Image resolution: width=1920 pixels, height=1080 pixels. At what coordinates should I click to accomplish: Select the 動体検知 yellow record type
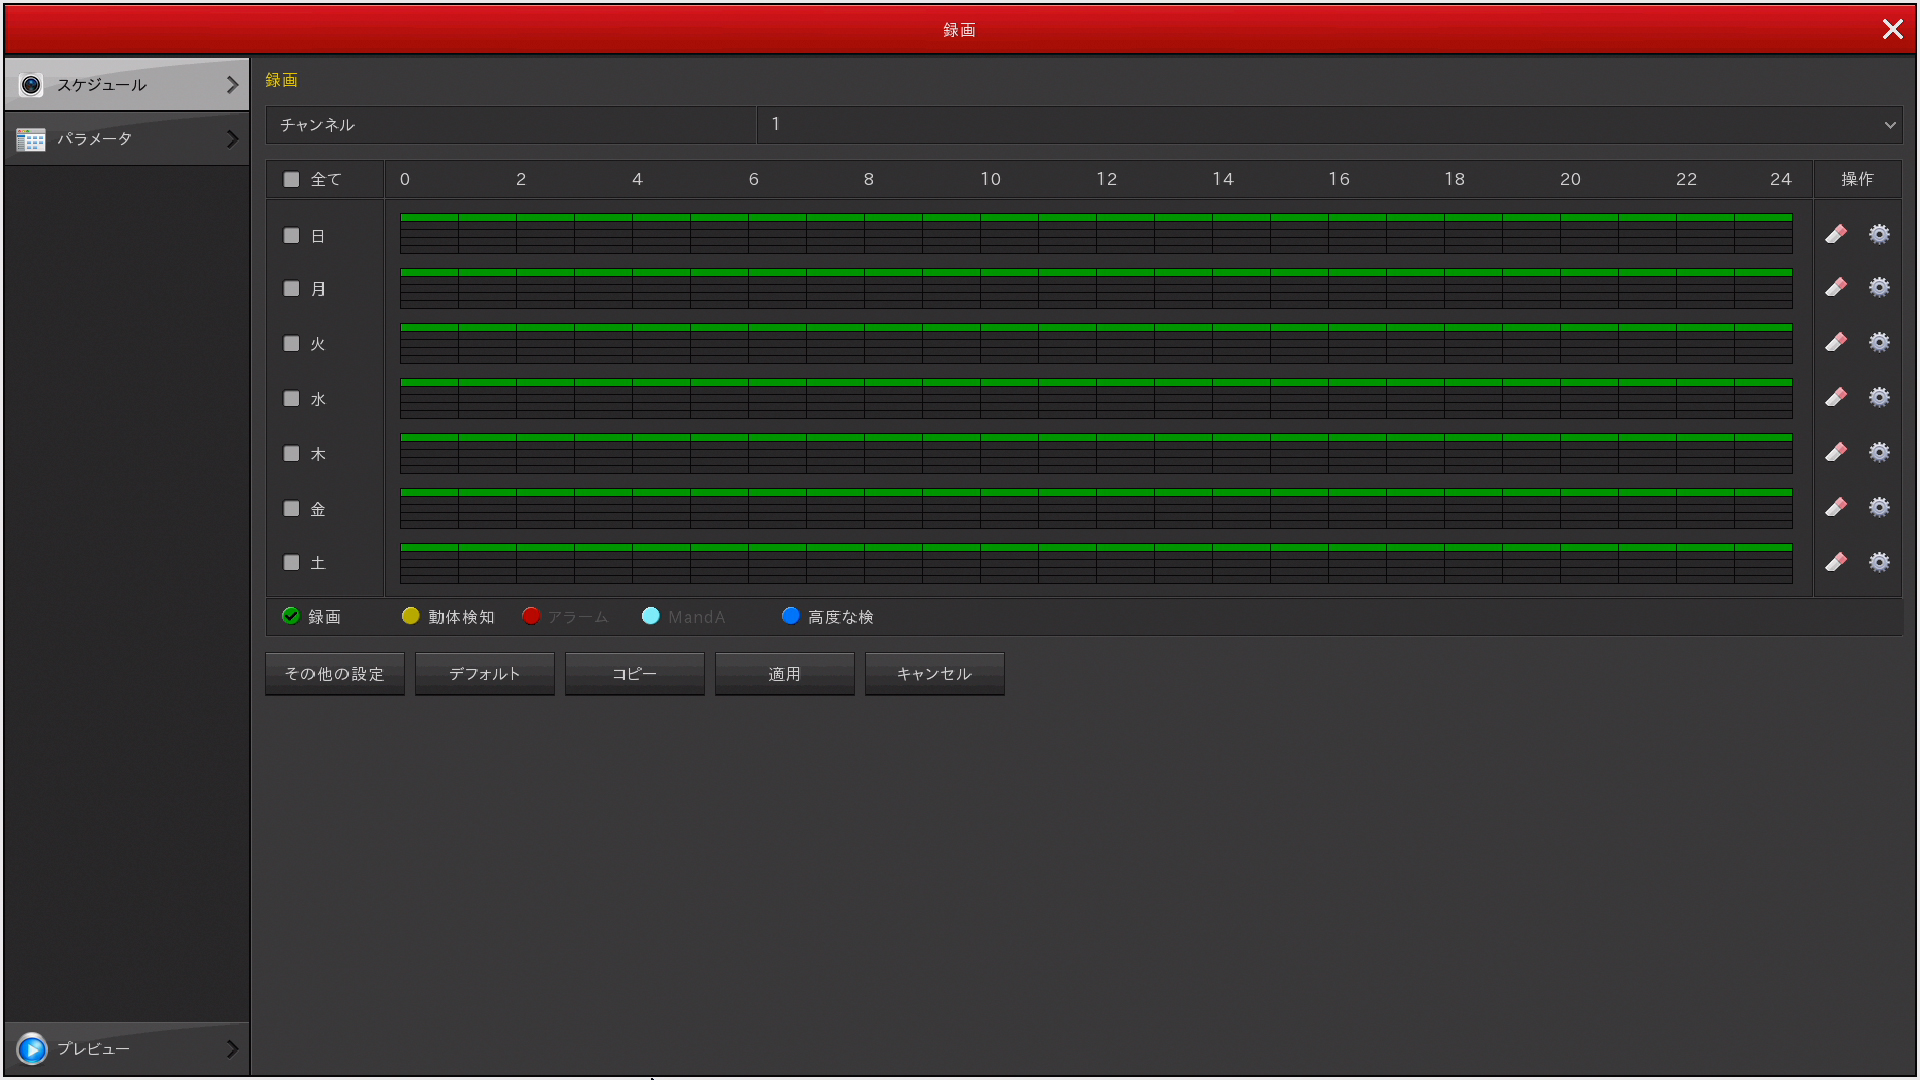pyautogui.click(x=411, y=616)
